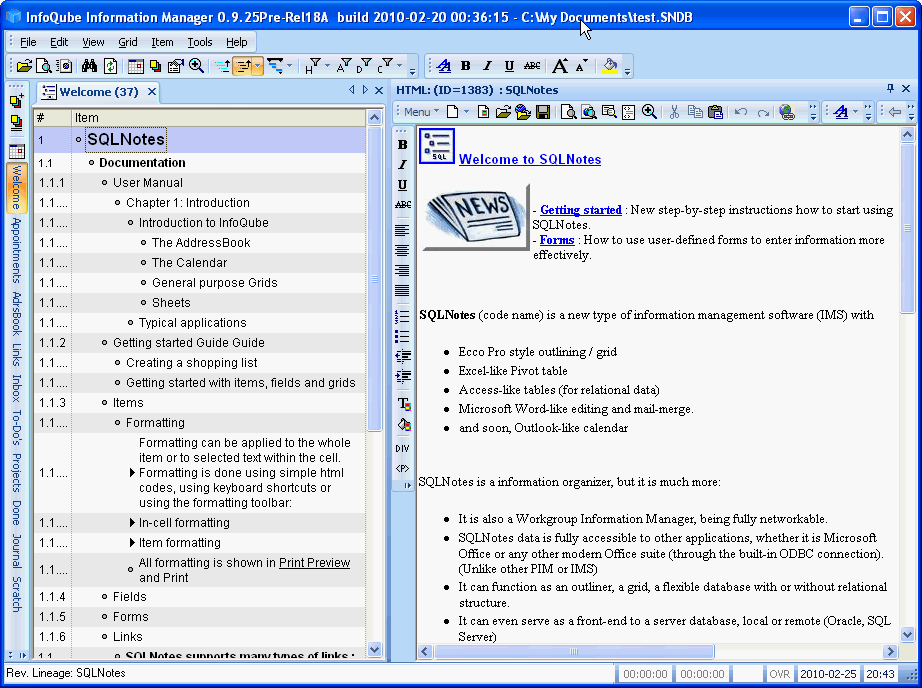Image resolution: width=922 pixels, height=688 pixels.
Task: Click the numbered list icon in vertical toolbar
Action: pos(402,316)
